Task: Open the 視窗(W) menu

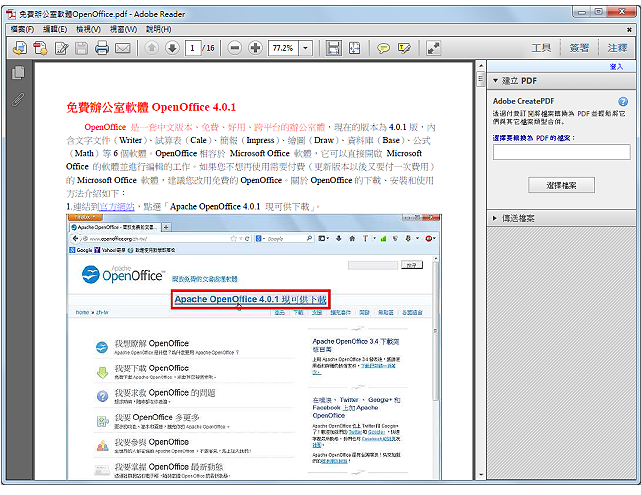Action: [123, 29]
